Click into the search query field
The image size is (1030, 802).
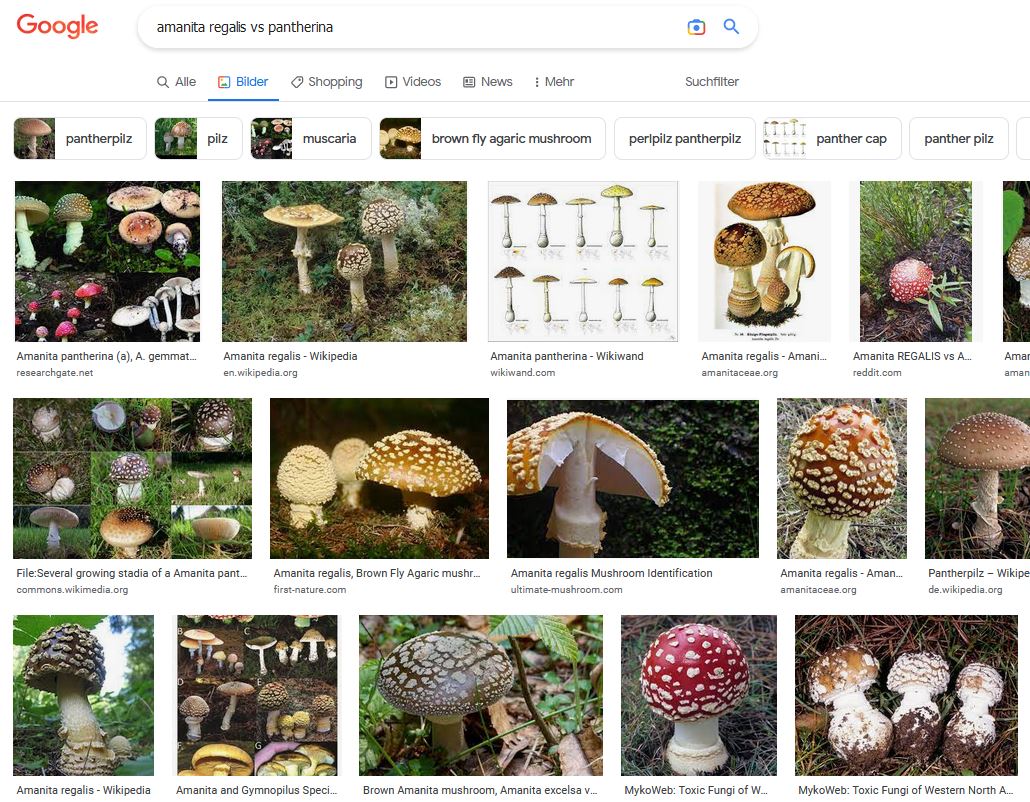400,27
